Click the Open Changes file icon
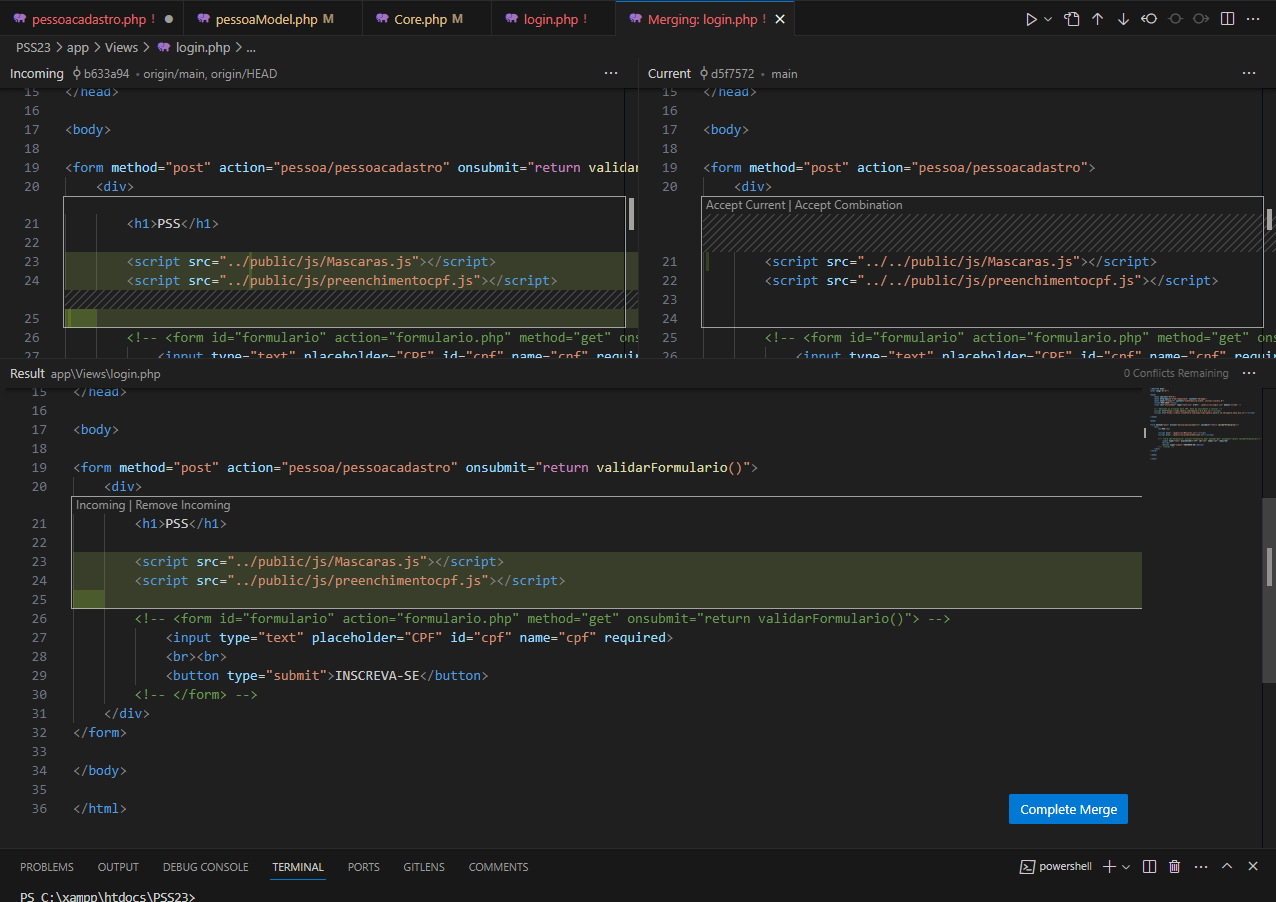This screenshot has height=902, width=1276. (x=1072, y=19)
